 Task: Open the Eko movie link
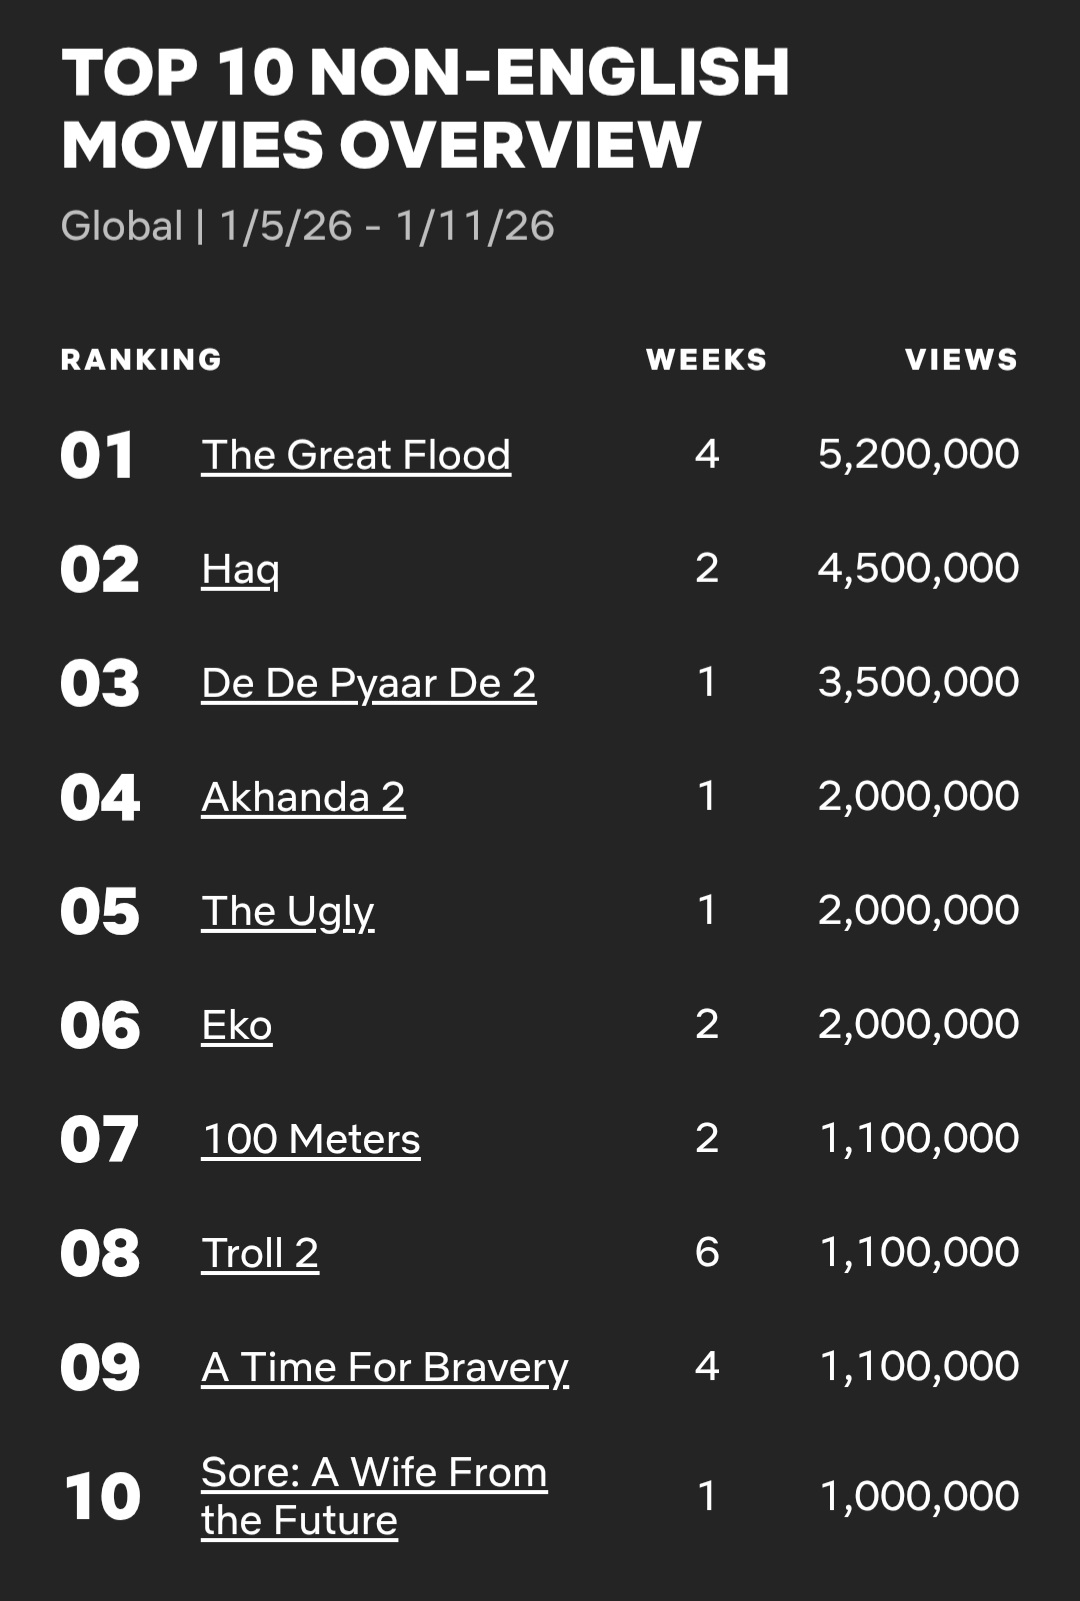237,1025
